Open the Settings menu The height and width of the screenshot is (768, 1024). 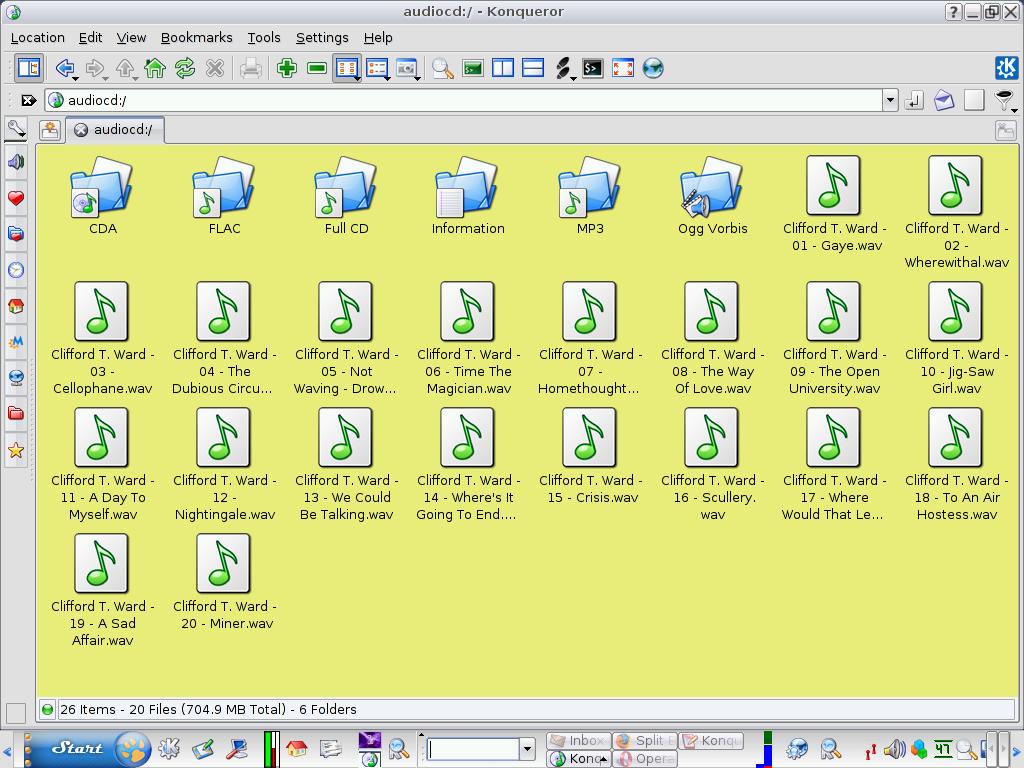tap(322, 37)
